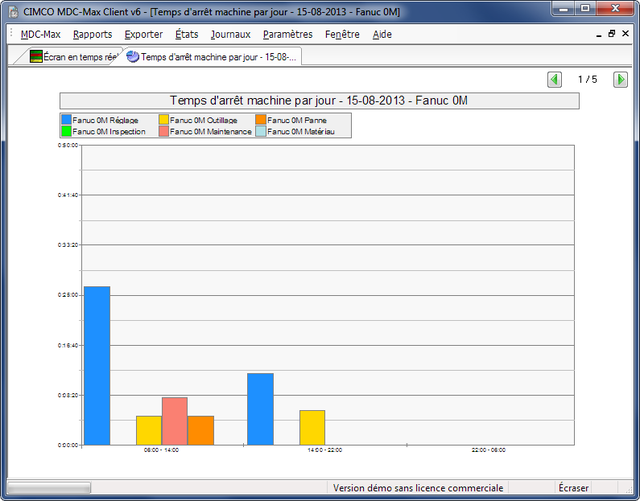
Task: Click the Fanuc 0M Outillage legend label
Action: pyautogui.click(x=204, y=120)
